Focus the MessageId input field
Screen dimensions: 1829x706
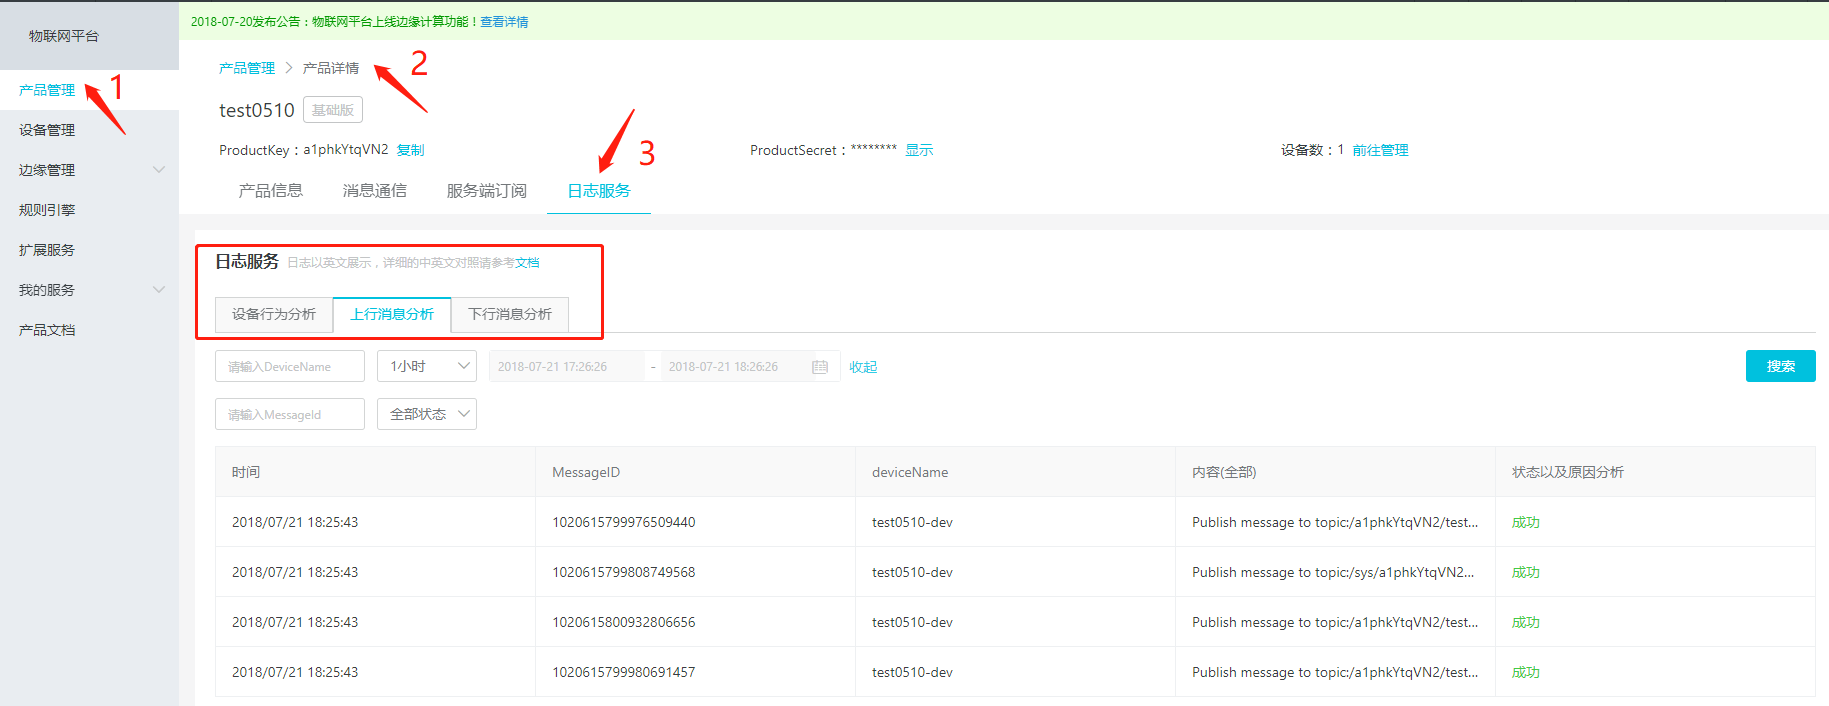coord(290,414)
